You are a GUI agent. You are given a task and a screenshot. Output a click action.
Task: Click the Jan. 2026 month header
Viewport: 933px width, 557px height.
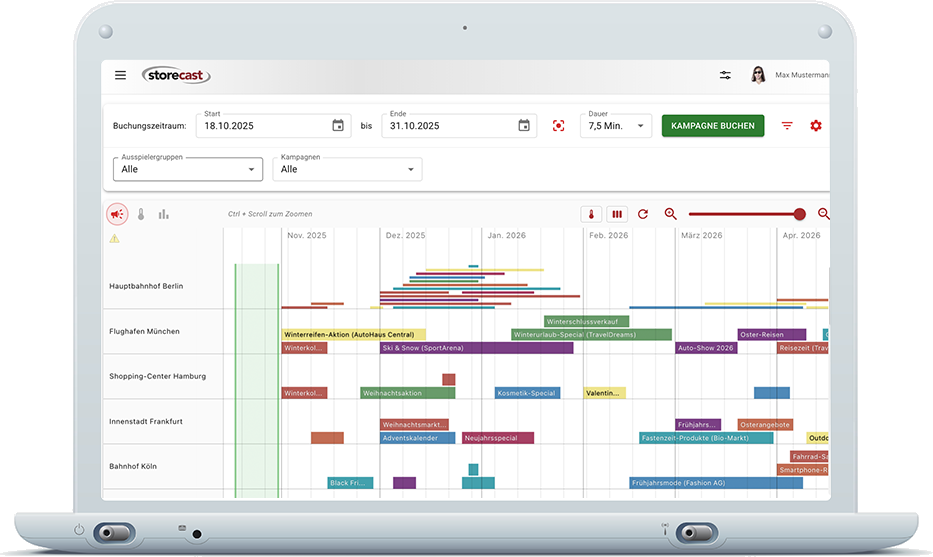point(507,236)
